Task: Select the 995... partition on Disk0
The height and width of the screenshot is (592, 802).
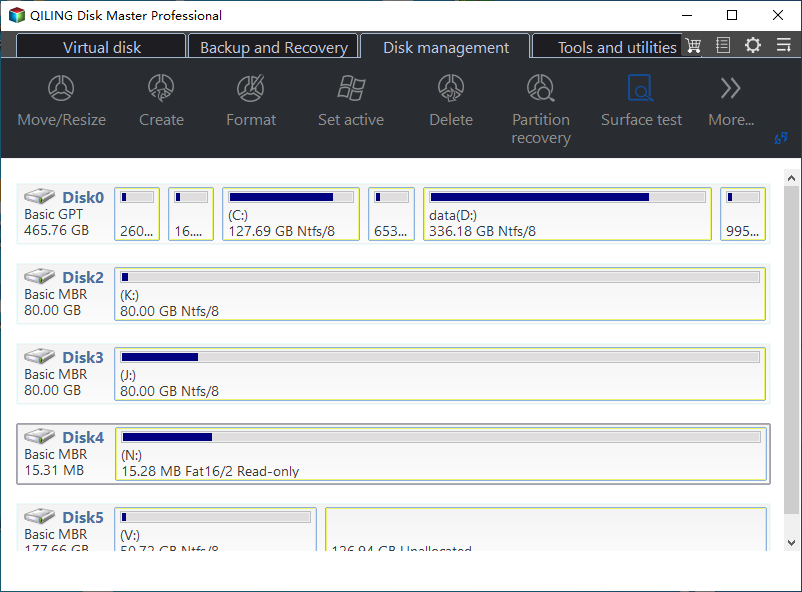Action: 743,214
